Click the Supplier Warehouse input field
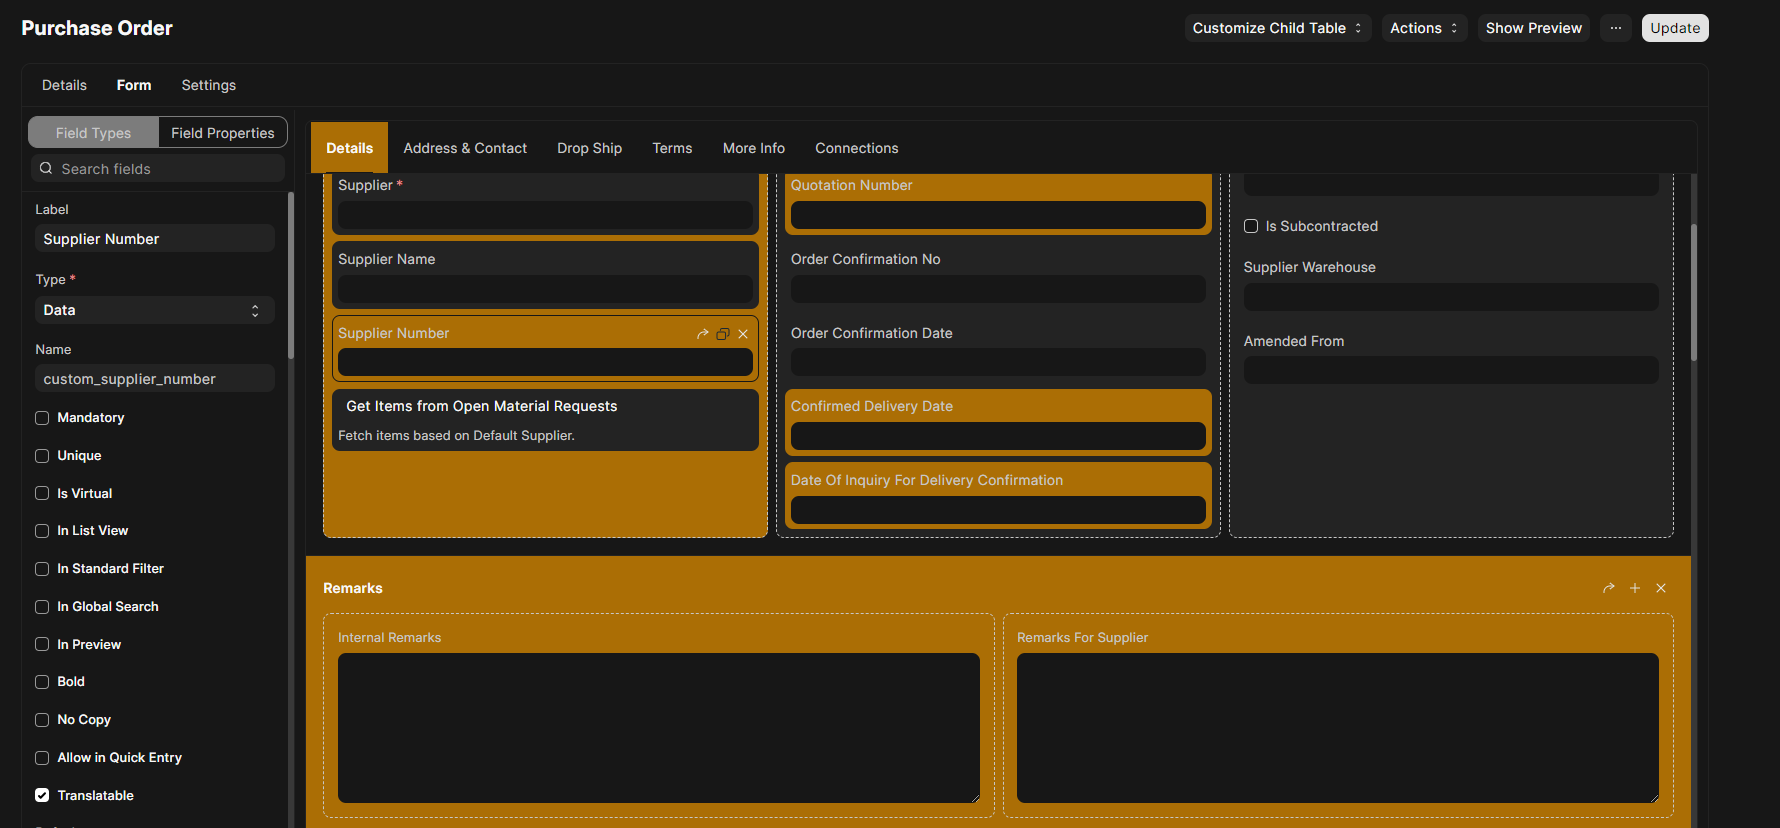1780x828 pixels. (1451, 297)
